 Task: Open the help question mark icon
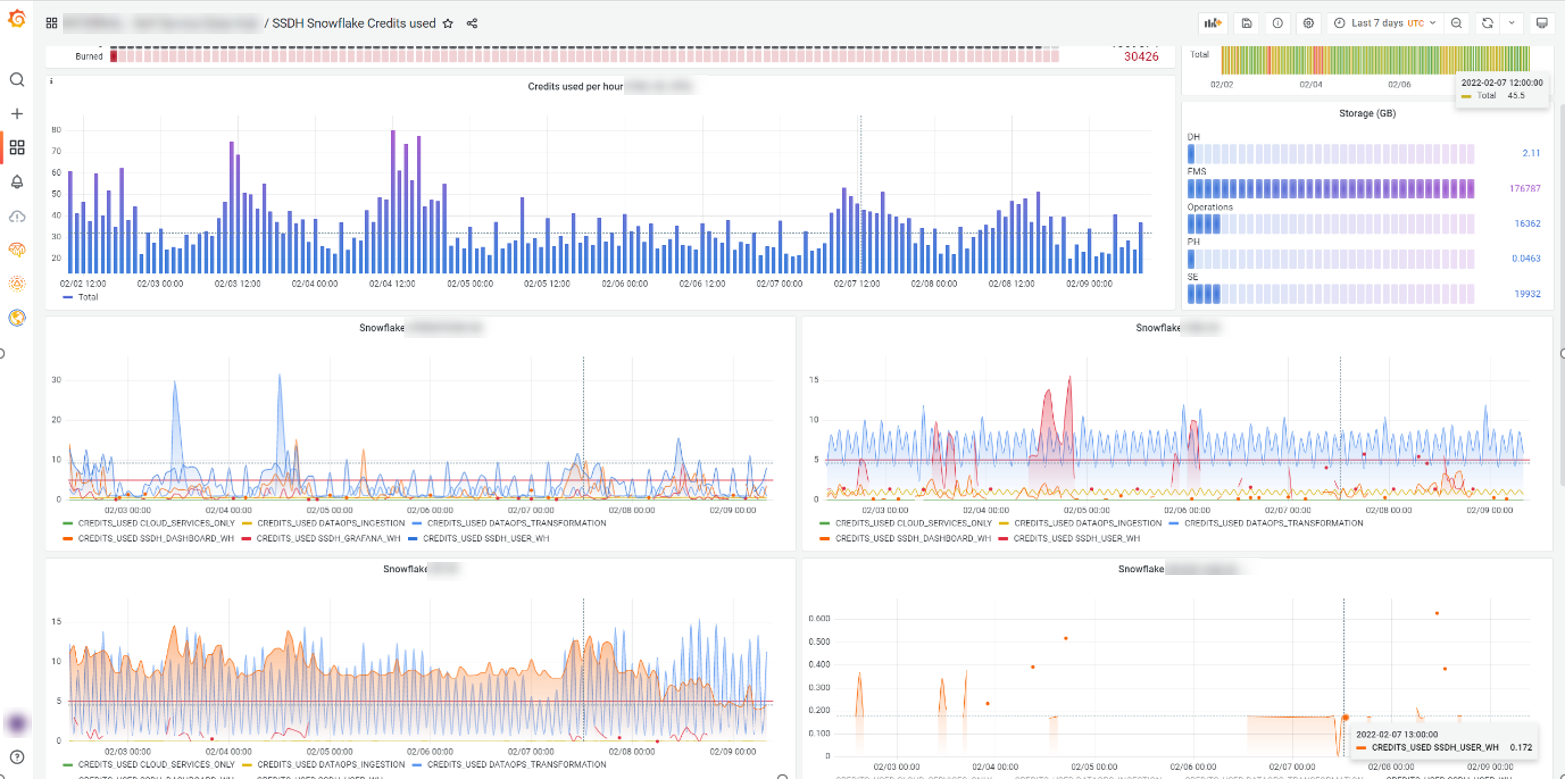17,757
